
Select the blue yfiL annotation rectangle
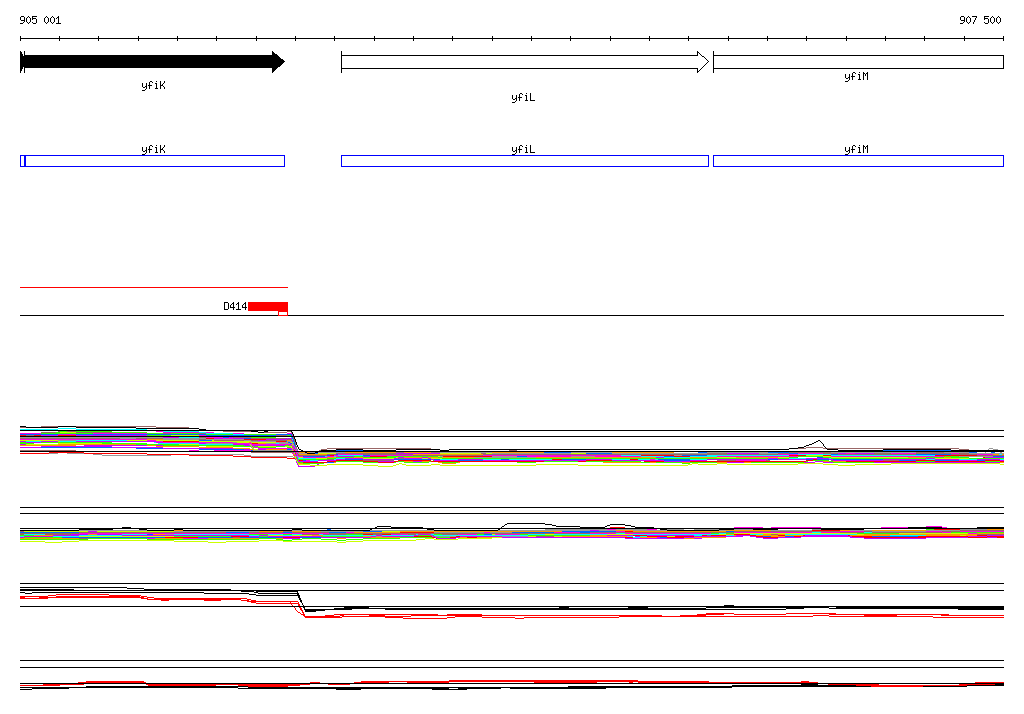click(x=524, y=161)
